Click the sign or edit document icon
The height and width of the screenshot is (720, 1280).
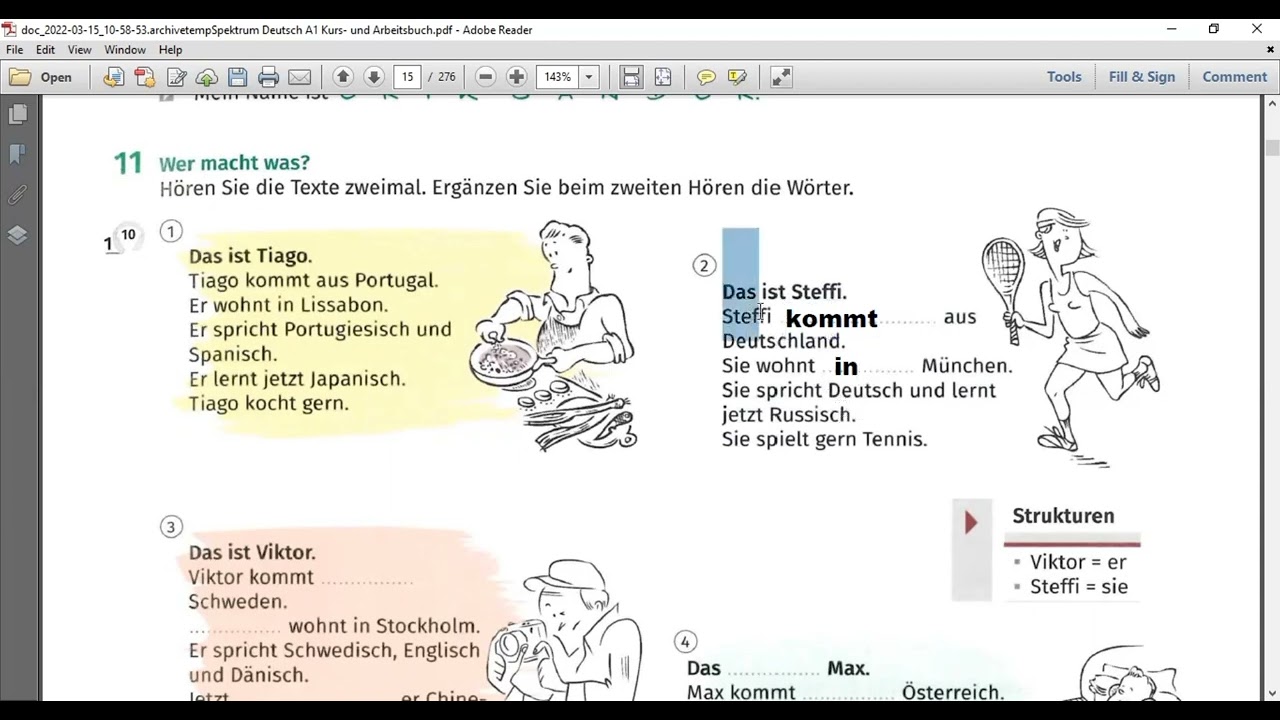click(177, 77)
